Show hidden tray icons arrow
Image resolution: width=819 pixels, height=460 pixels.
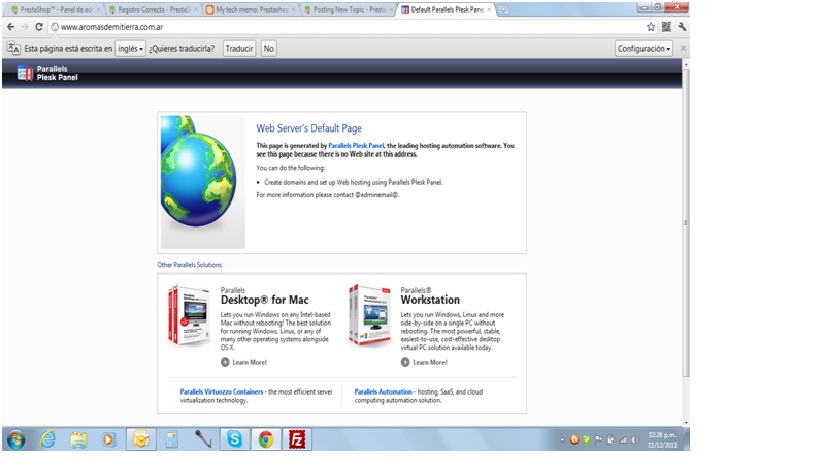coord(562,440)
